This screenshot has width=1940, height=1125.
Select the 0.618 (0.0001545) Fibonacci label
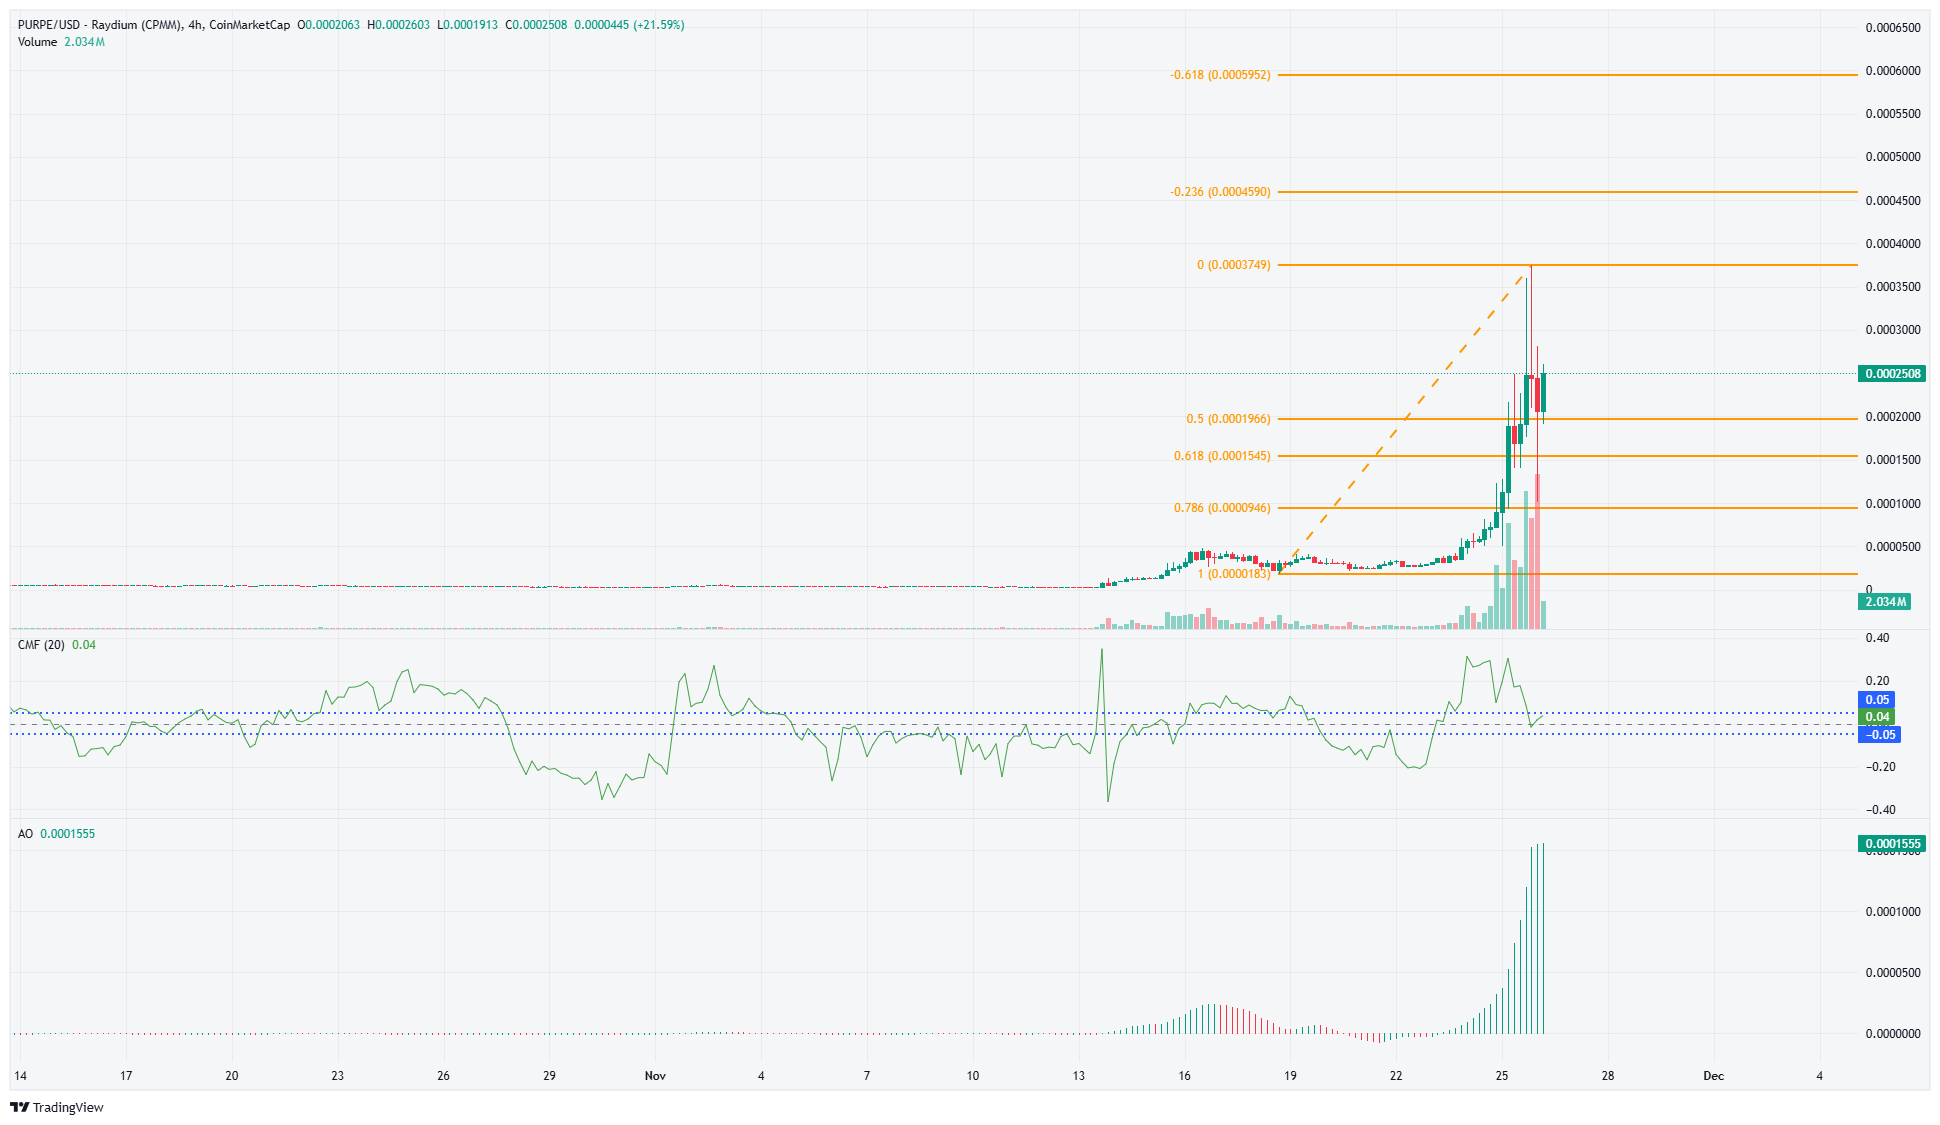click(x=1221, y=456)
